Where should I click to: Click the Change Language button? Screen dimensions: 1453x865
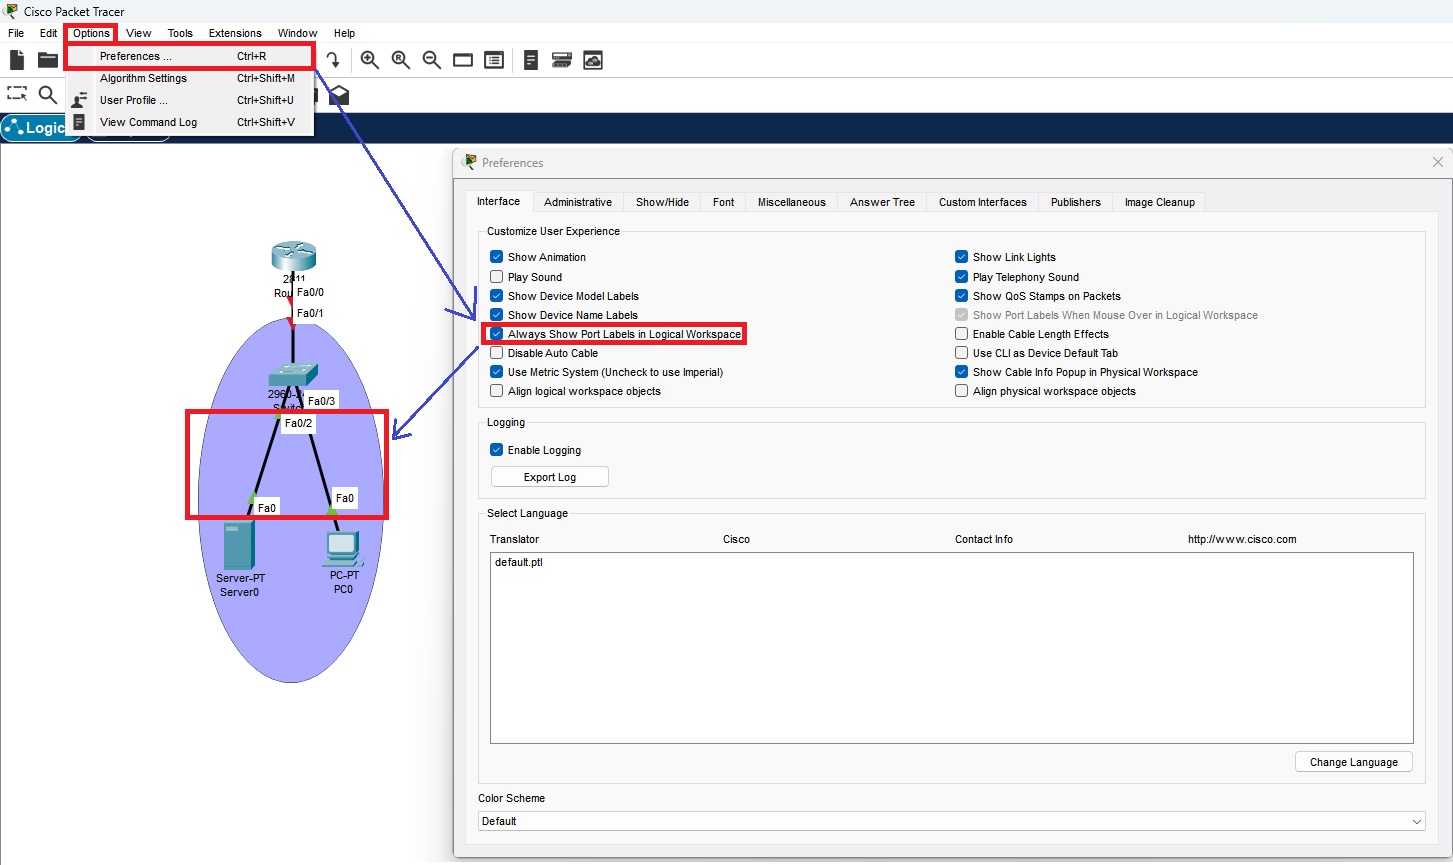[x=1353, y=762]
